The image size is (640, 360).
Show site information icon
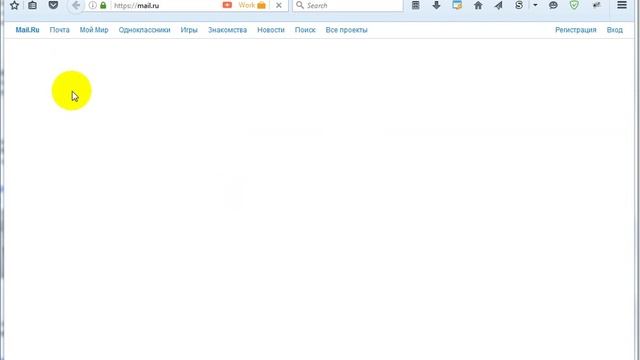point(93,5)
